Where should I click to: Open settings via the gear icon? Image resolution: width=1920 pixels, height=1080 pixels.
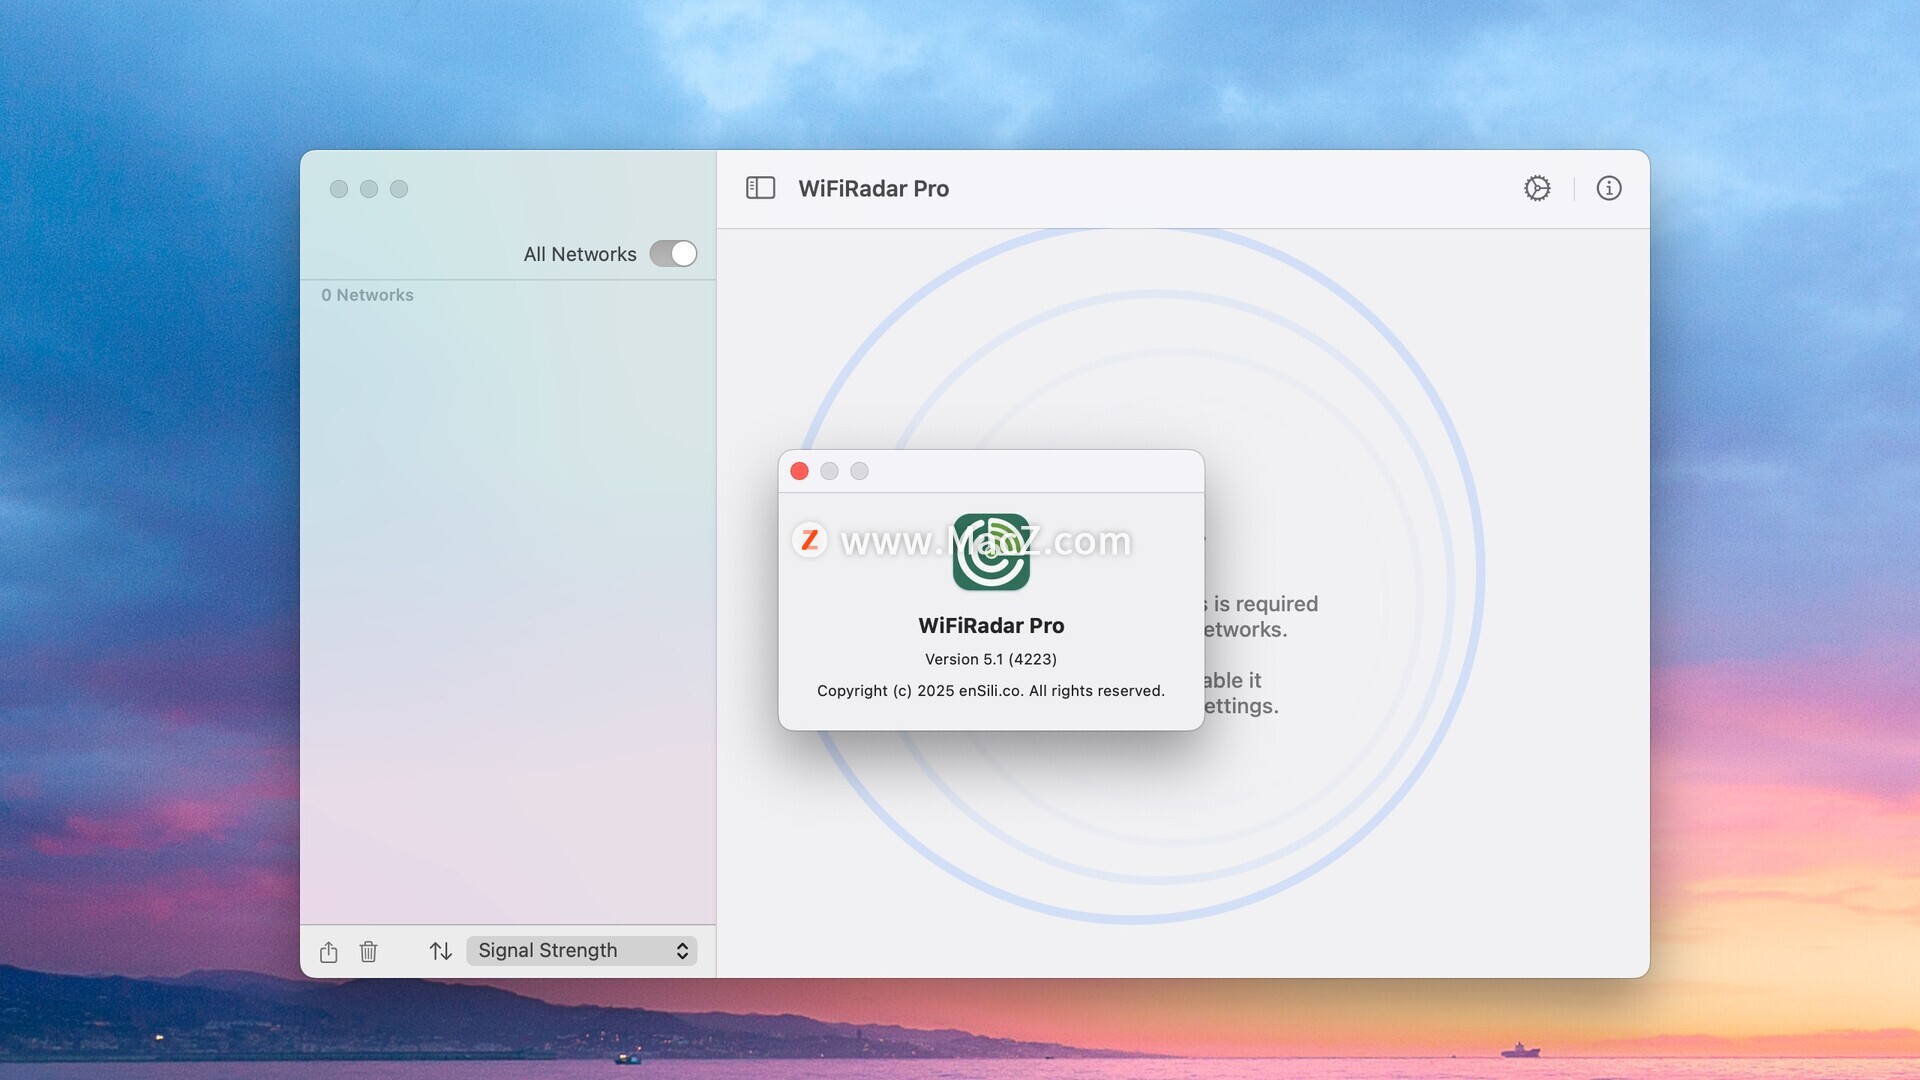[1537, 188]
